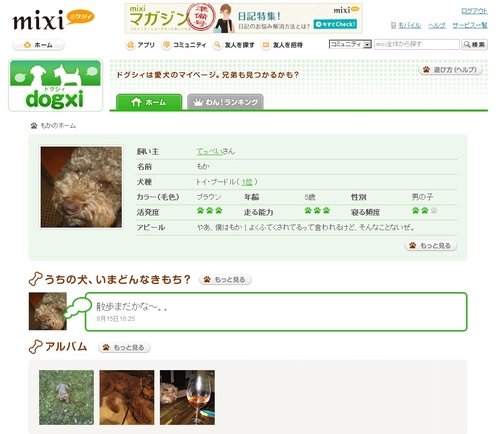Image resolution: width=500 pixels, height=434 pixels.
Task: Click the gender value 男の子
Action: coord(422,197)
